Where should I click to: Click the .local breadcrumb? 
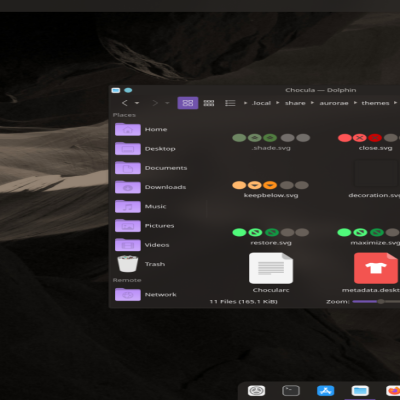tap(261, 103)
